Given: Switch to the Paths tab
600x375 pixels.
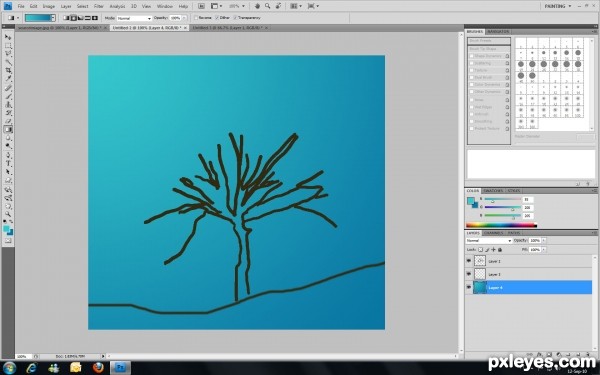Looking at the screenshot, I should (514, 233).
